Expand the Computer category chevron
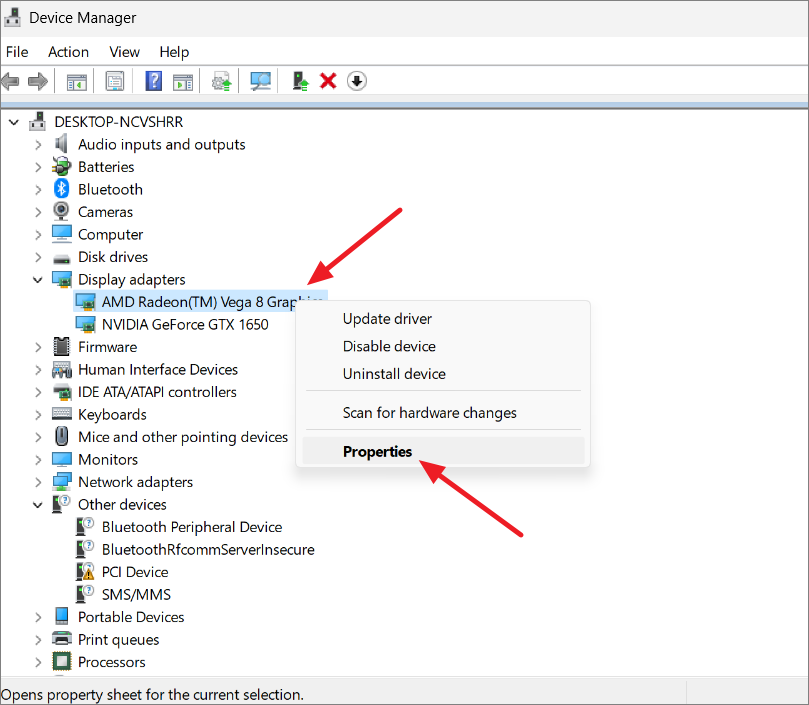The width and height of the screenshot is (809, 705). [x=38, y=235]
